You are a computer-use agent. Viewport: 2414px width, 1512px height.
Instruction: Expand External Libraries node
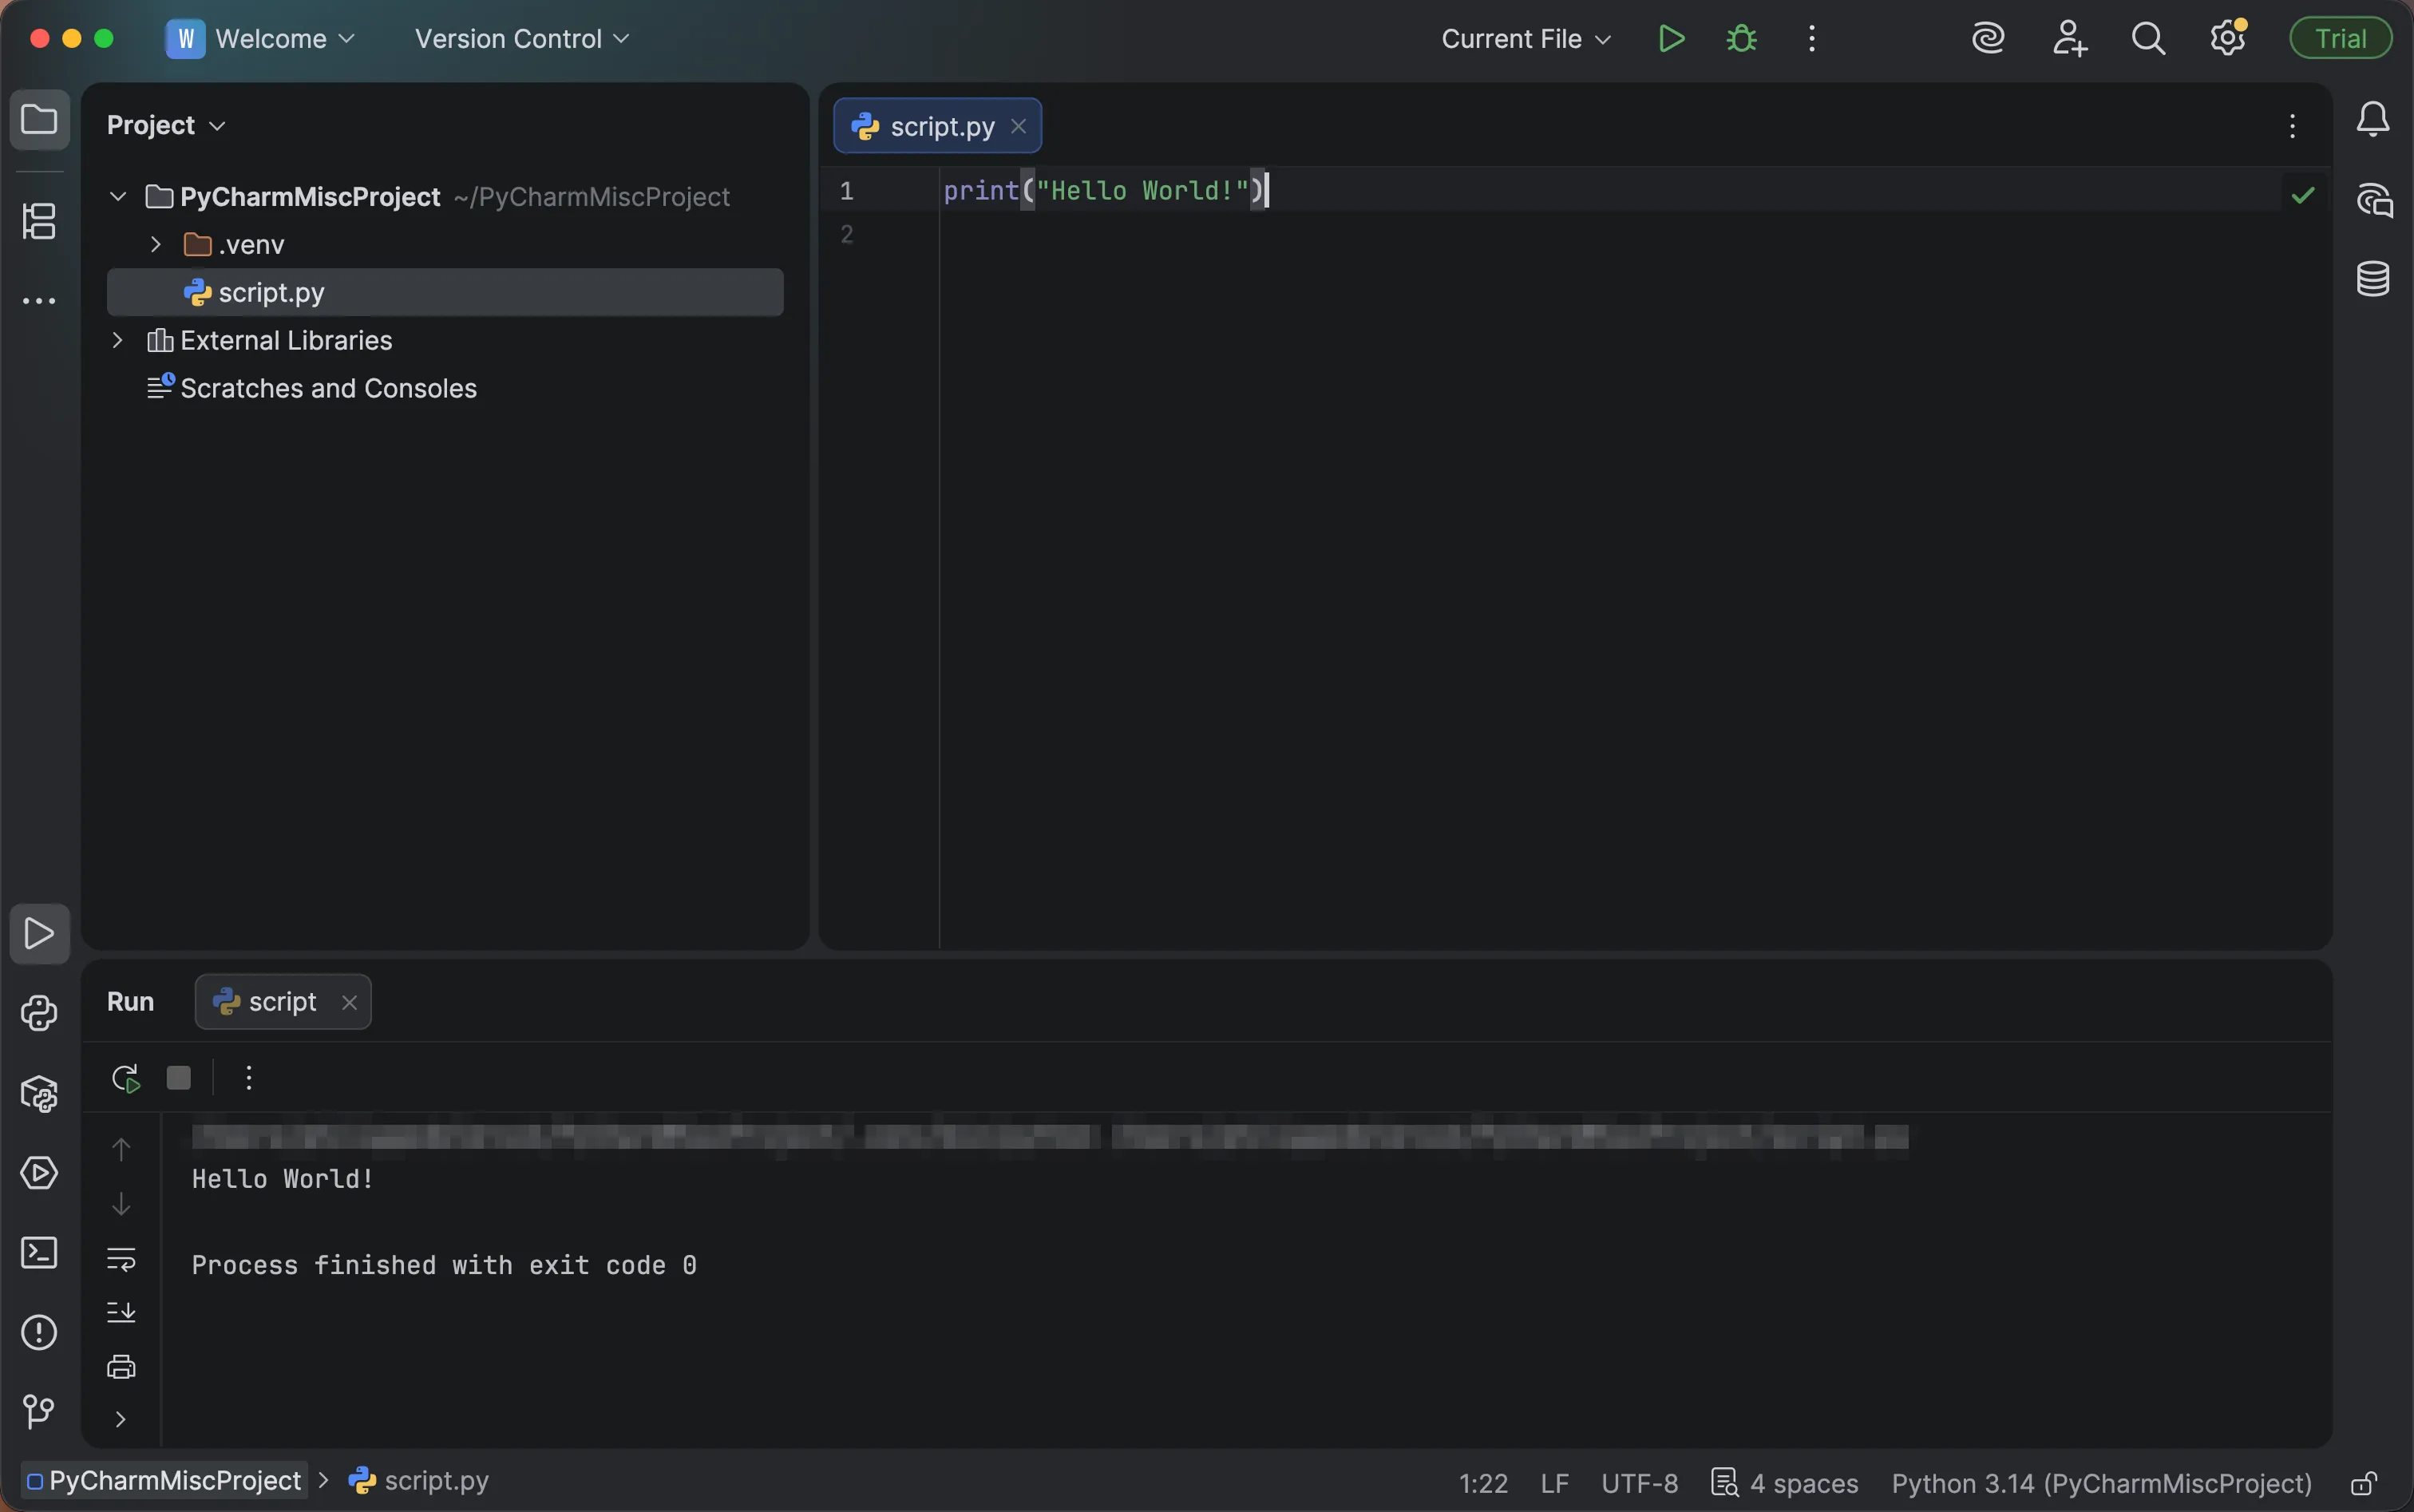(117, 340)
